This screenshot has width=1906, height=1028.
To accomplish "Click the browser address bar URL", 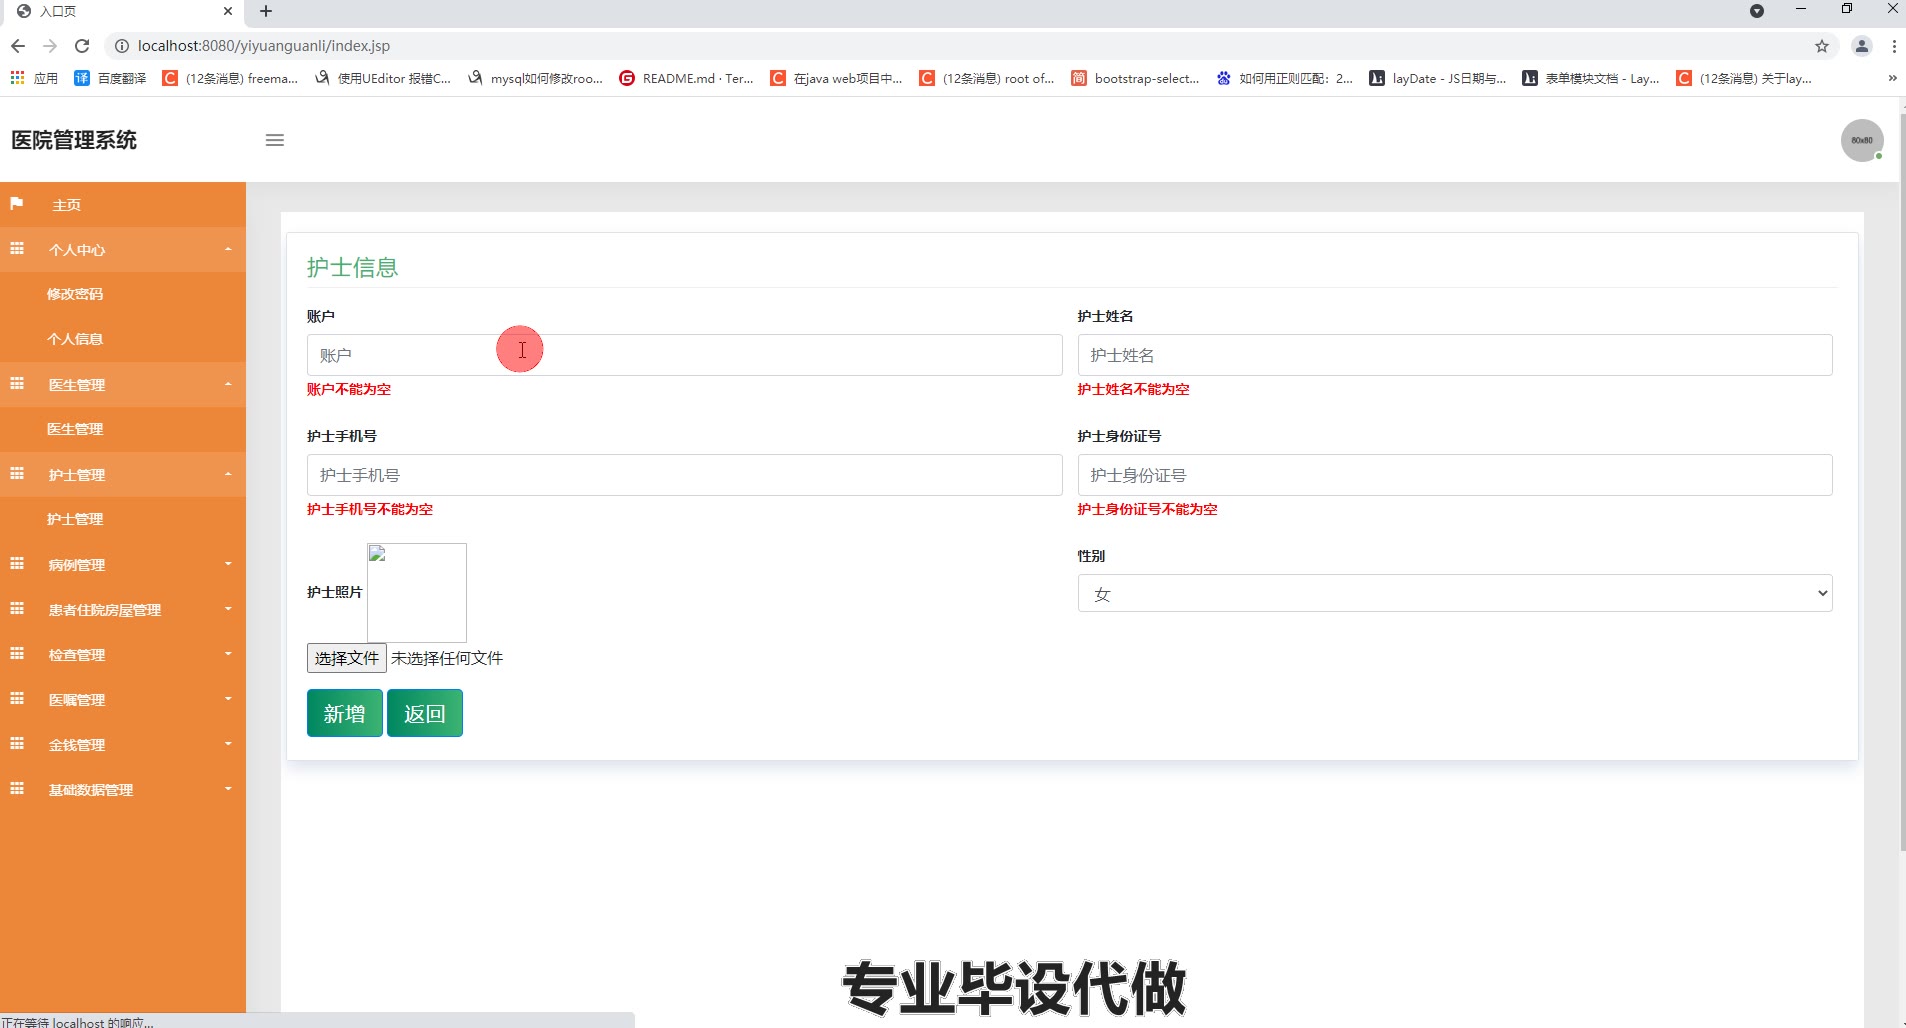I will point(264,46).
